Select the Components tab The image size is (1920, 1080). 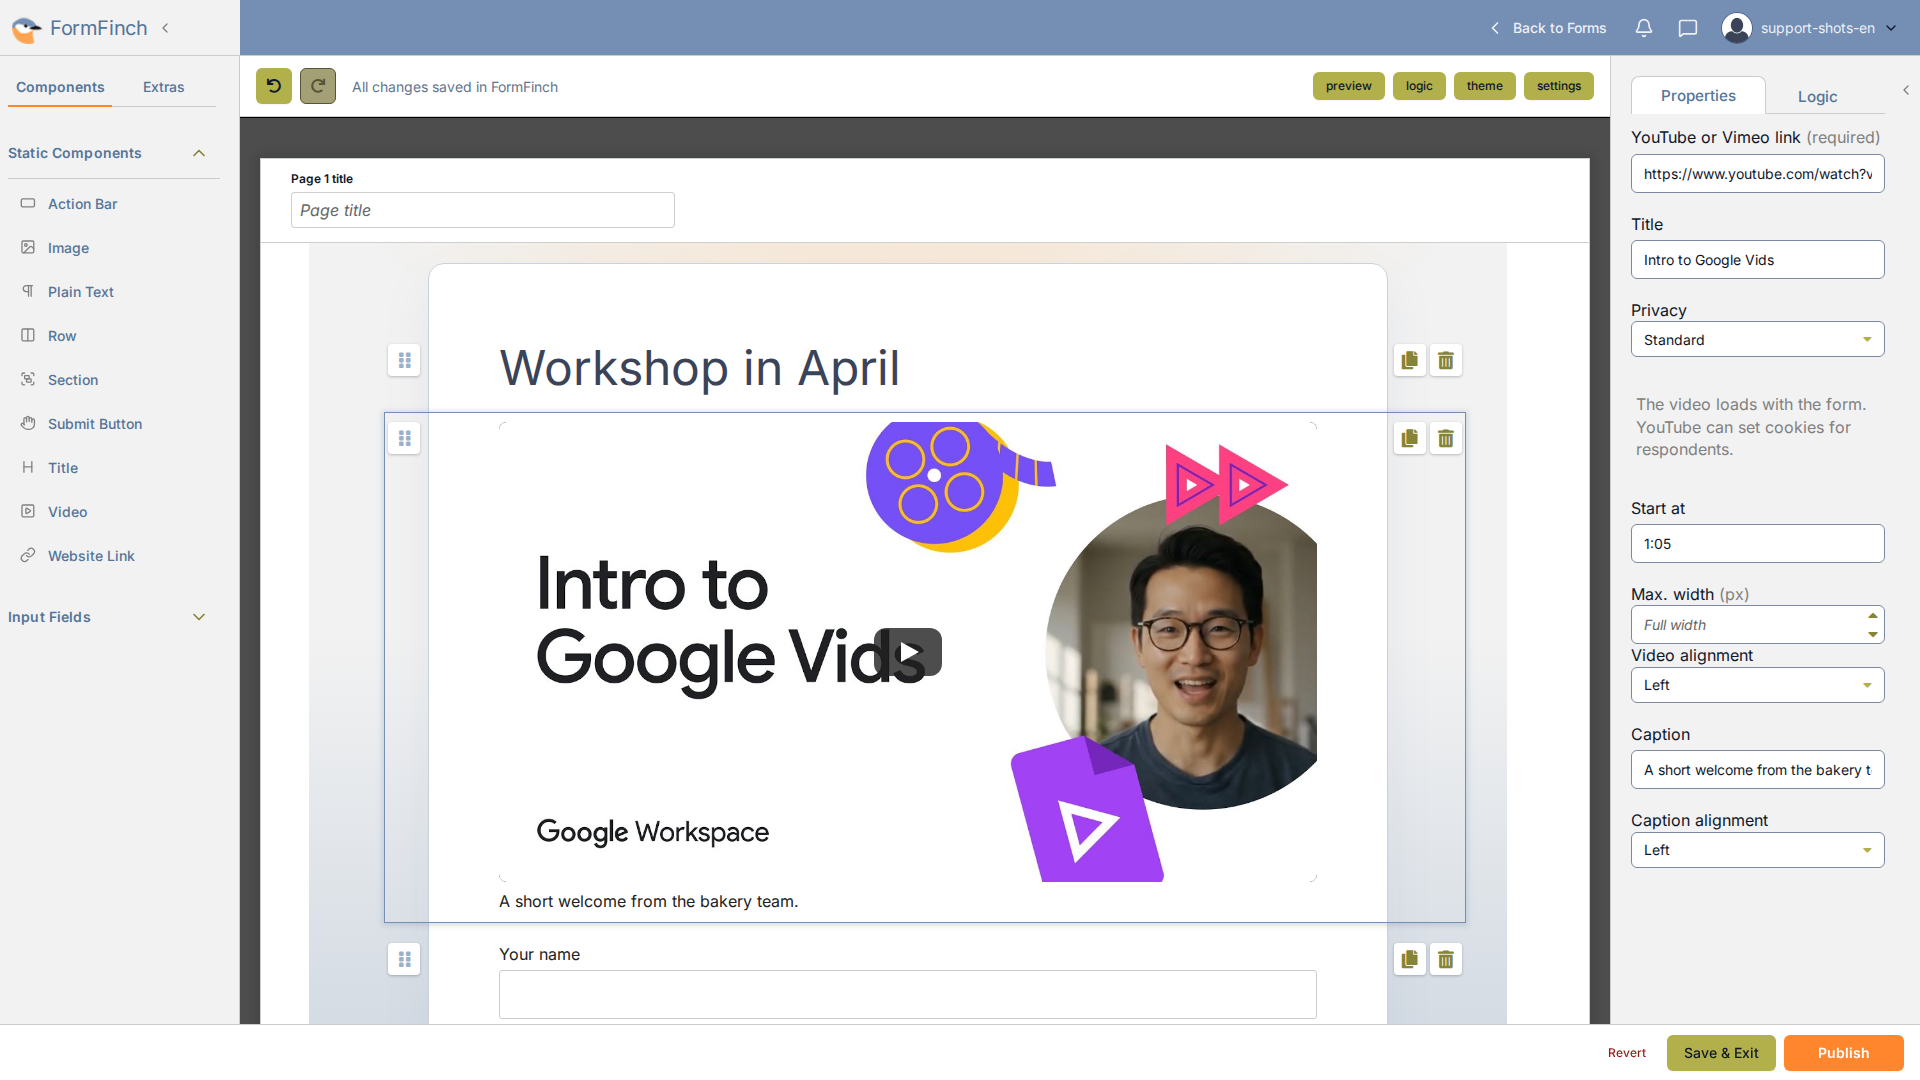pyautogui.click(x=60, y=87)
